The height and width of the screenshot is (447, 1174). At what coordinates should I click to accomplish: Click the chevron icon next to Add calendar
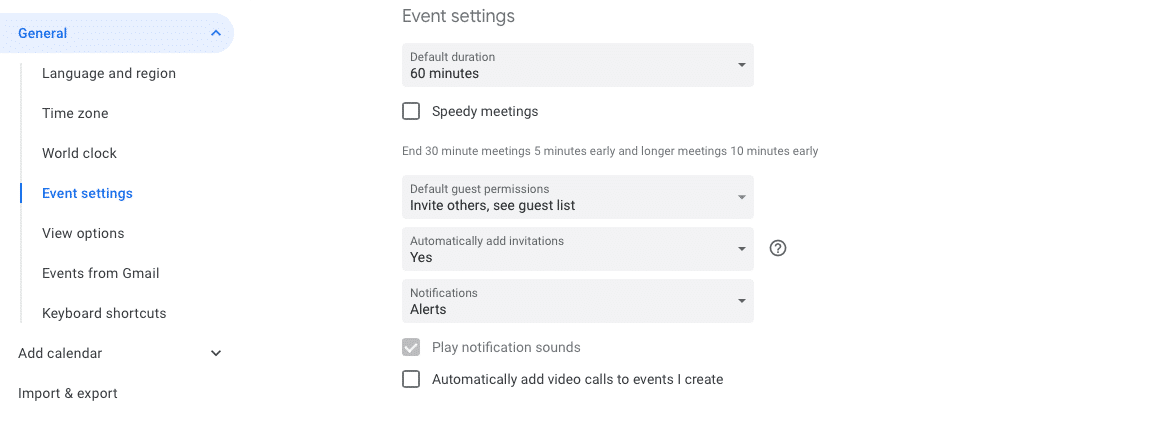point(216,353)
